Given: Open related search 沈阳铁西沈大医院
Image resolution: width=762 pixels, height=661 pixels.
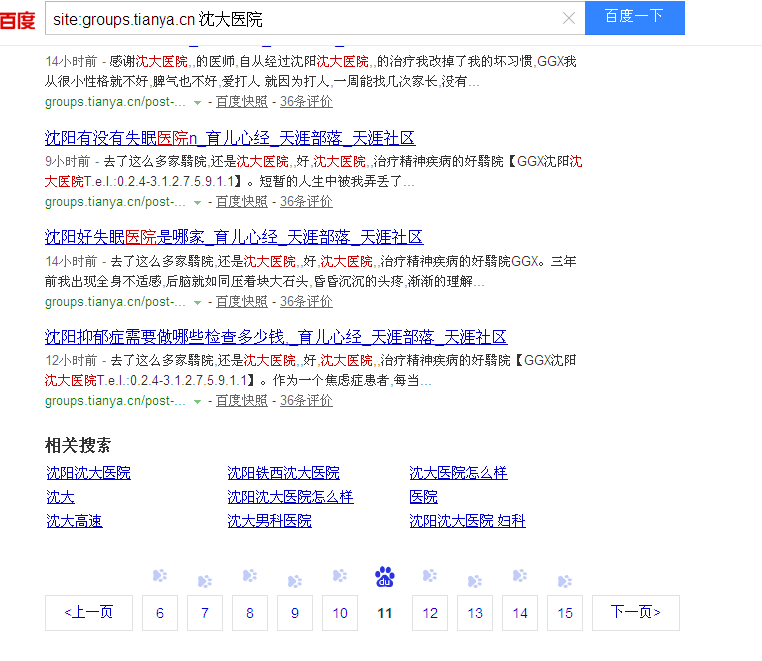Looking at the screenshot, I should coord(283,473).
